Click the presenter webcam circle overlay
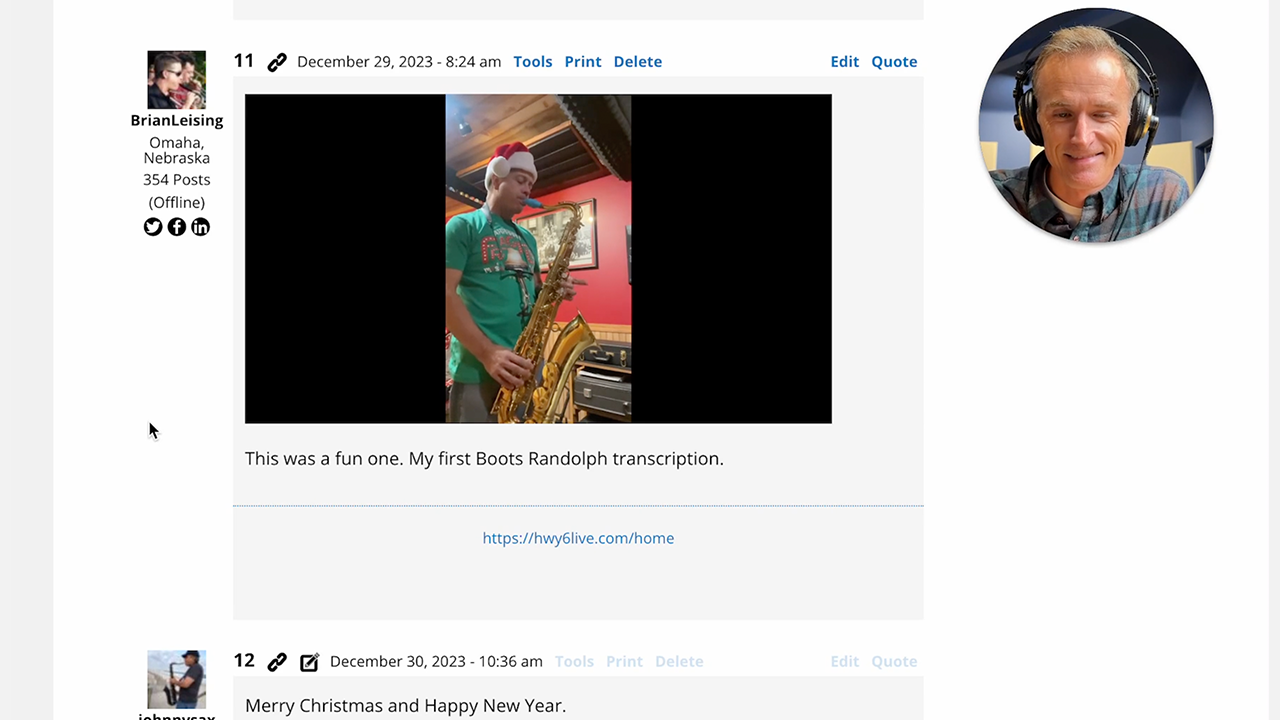 click(1096, 125)
